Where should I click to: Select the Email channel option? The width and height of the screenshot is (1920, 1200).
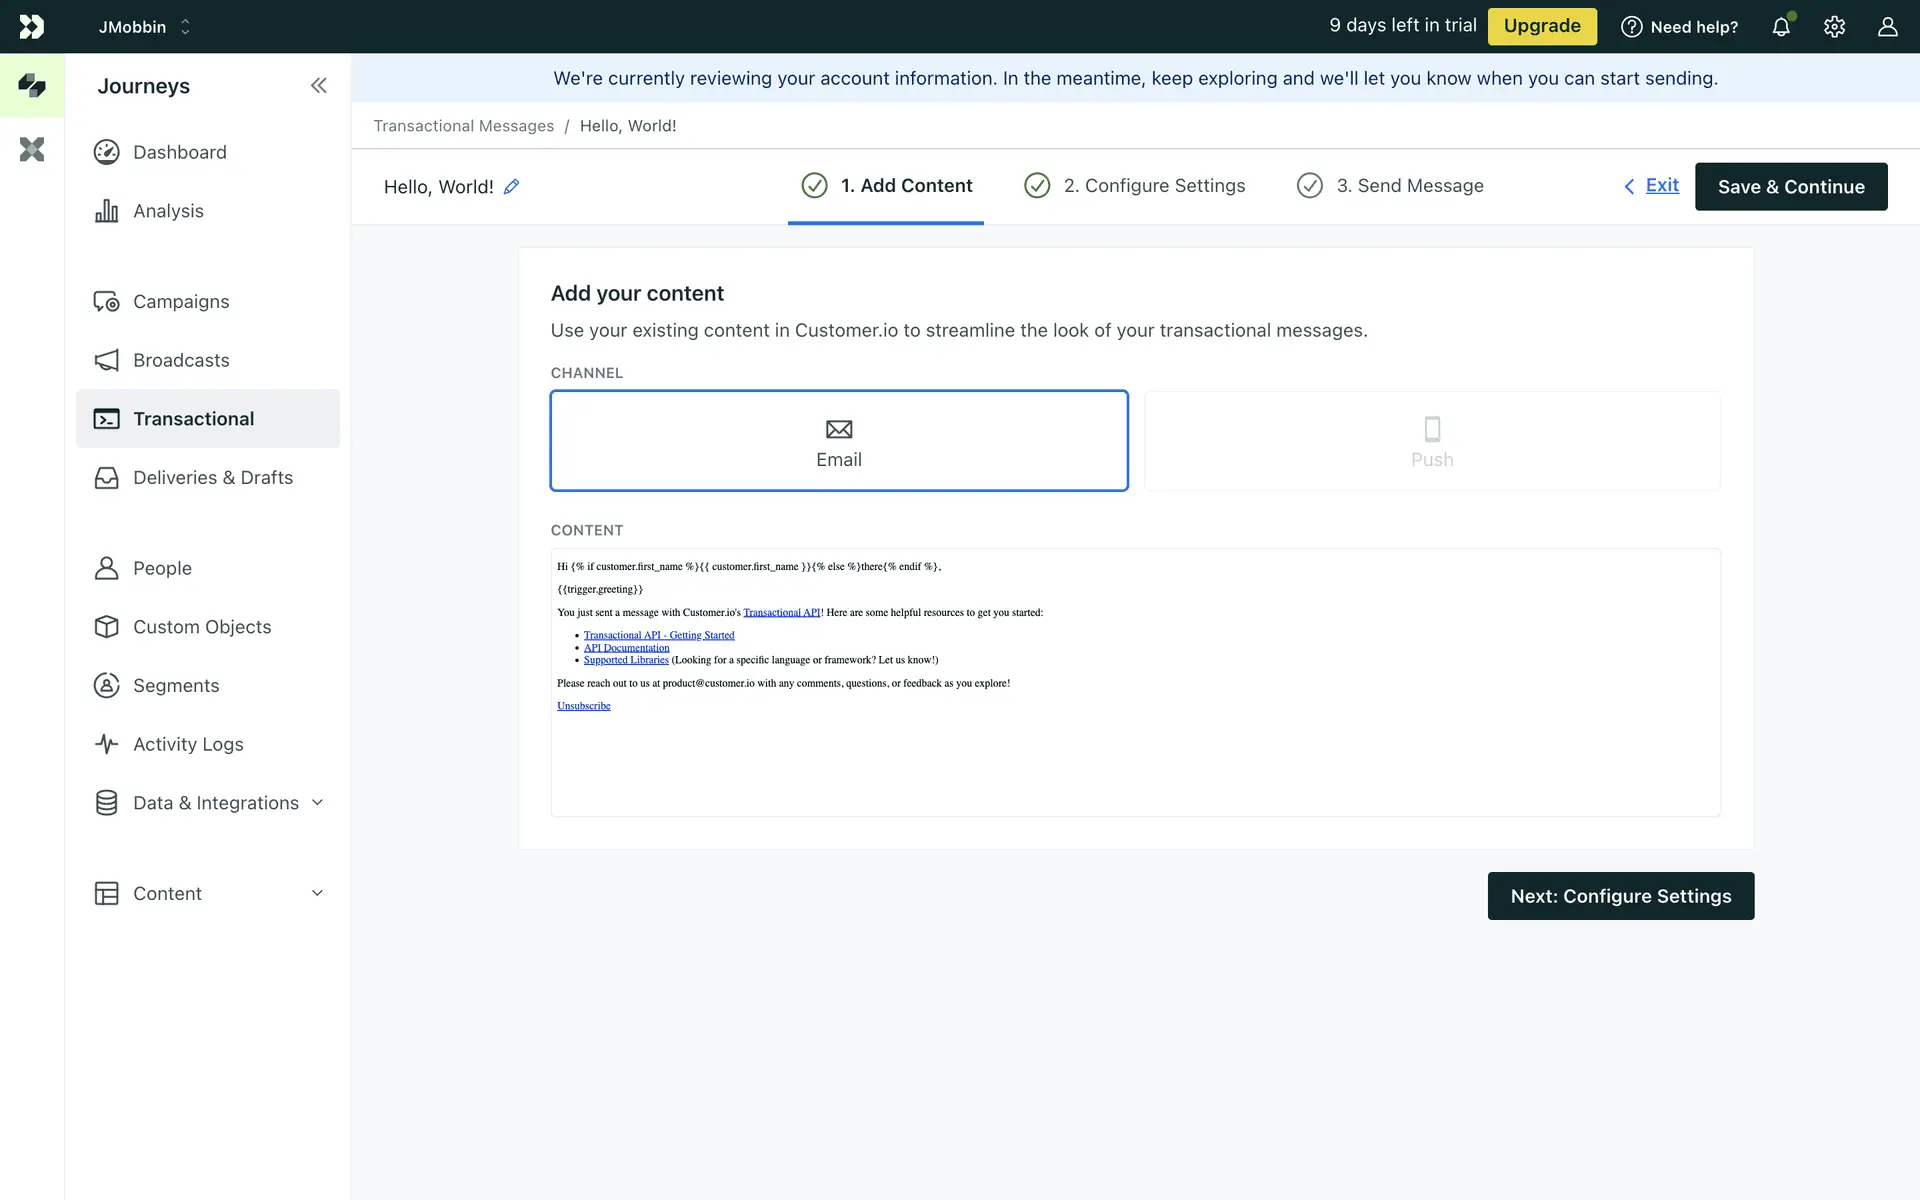click(838, 441)
